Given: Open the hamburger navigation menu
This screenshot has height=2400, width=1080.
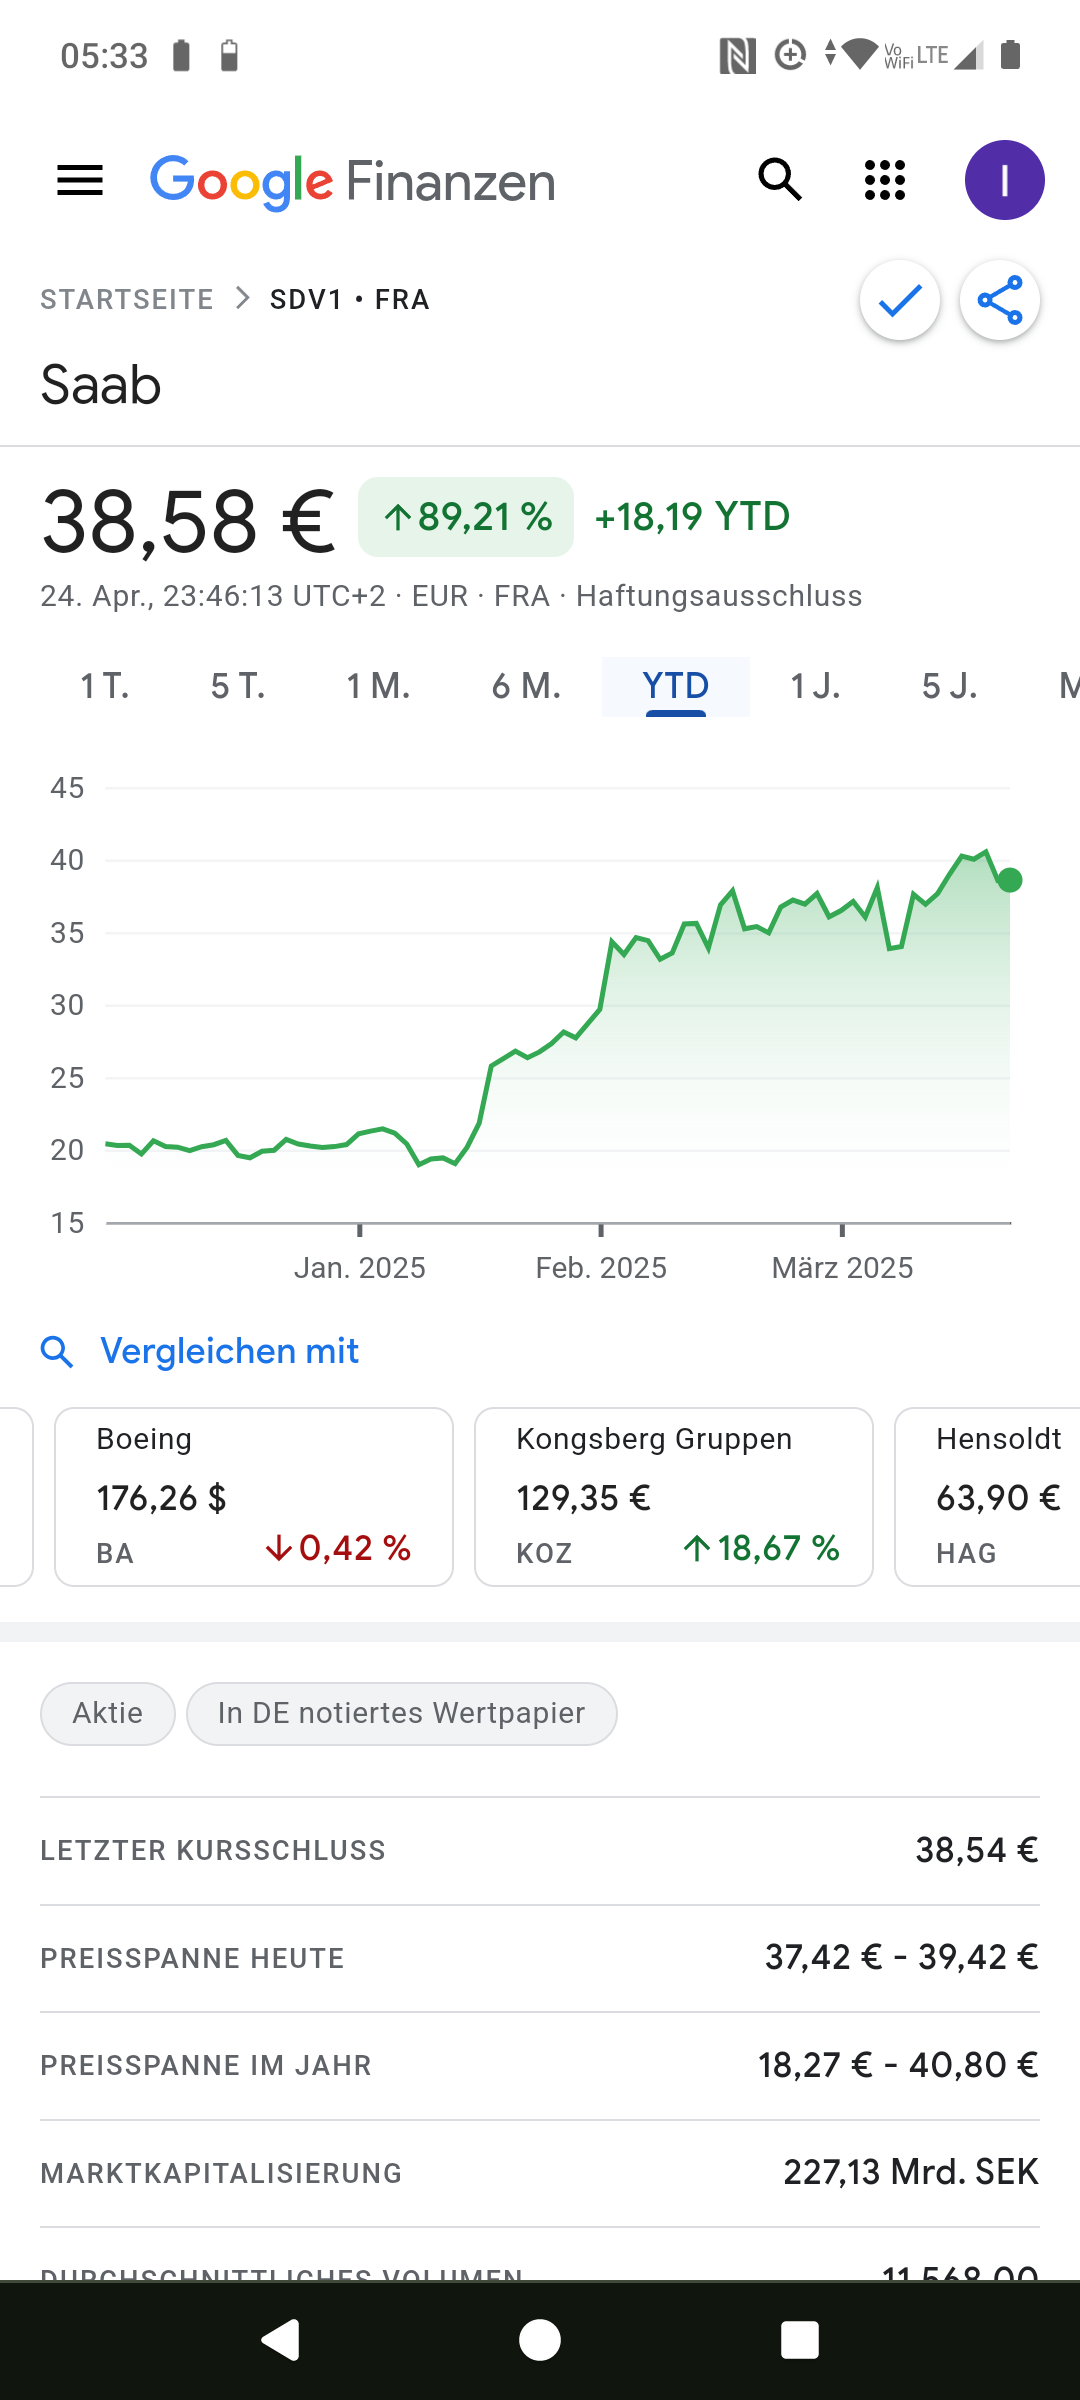Looking at the screenshot, I should coord(80,181).
